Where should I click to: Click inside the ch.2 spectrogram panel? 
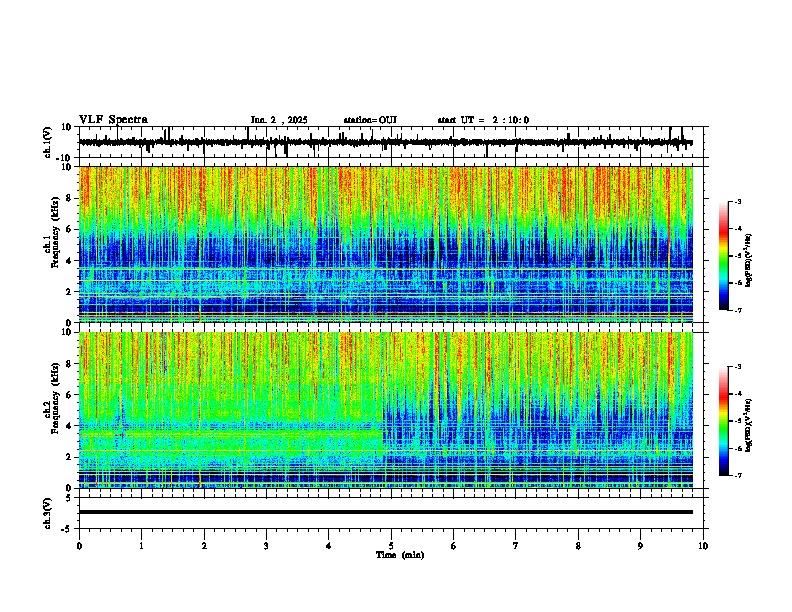point(386,410)
